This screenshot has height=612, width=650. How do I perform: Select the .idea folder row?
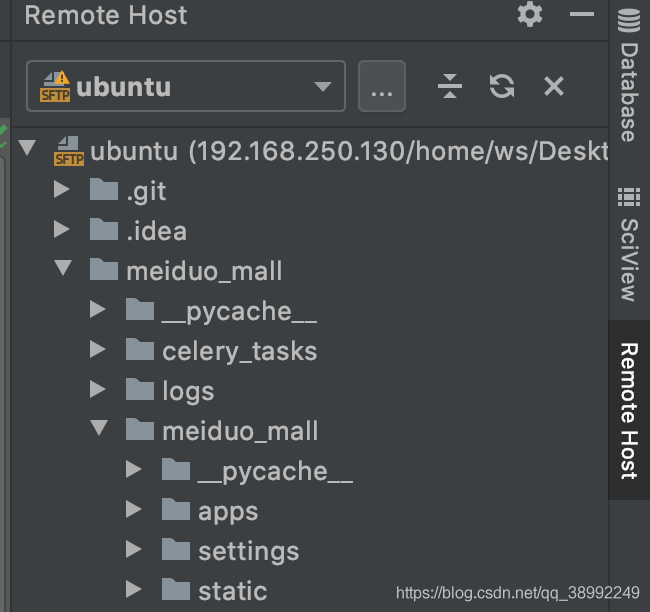(x=310, y=230)
